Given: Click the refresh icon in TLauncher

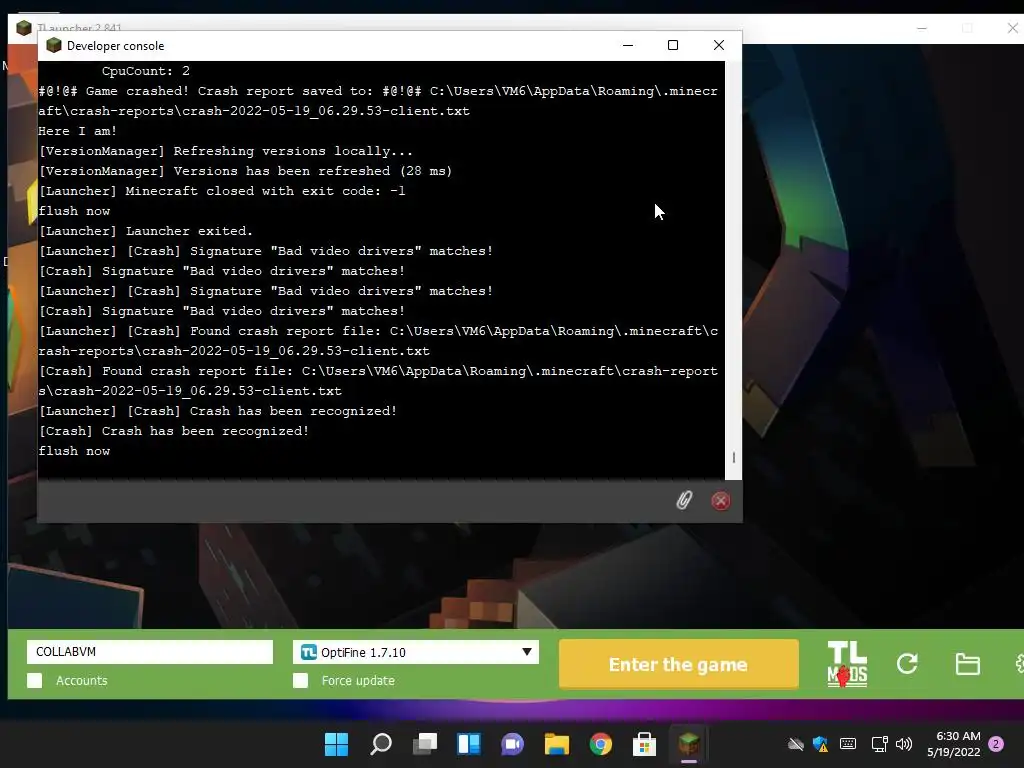Looking at the screenshot, I should tap(907, 664).
